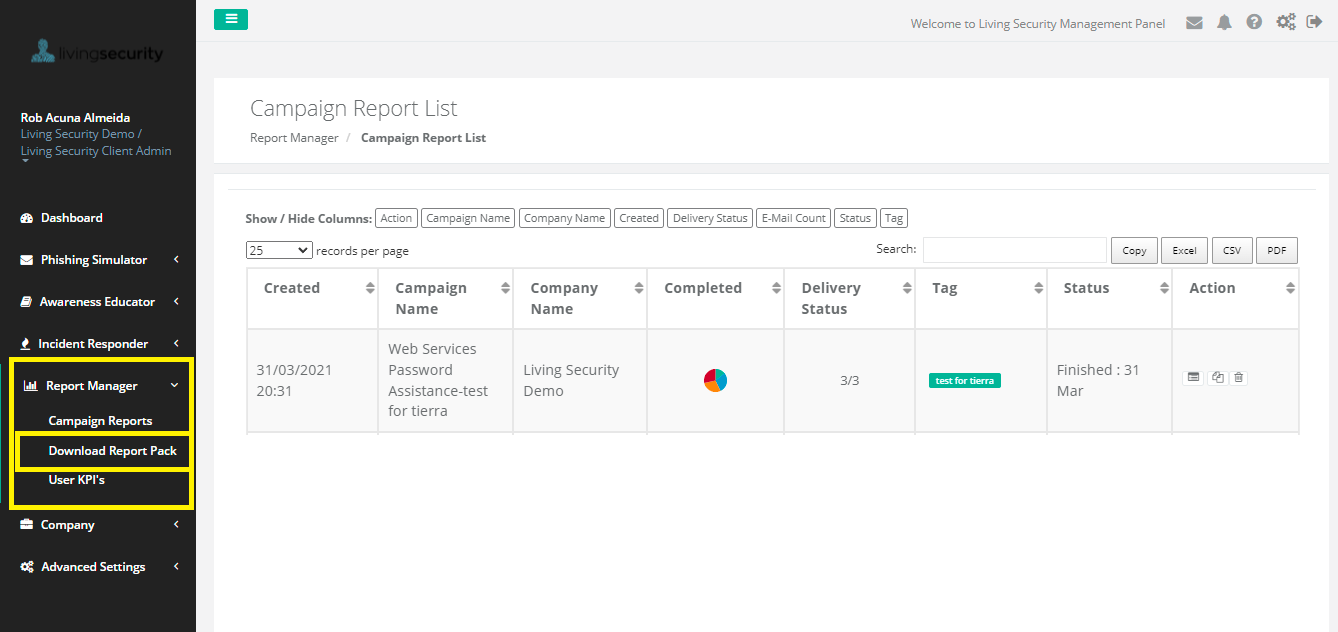Screen dimensions: 1338x632
Task: Click the 'test for tierra' tag badge
Action: [965, 380]
